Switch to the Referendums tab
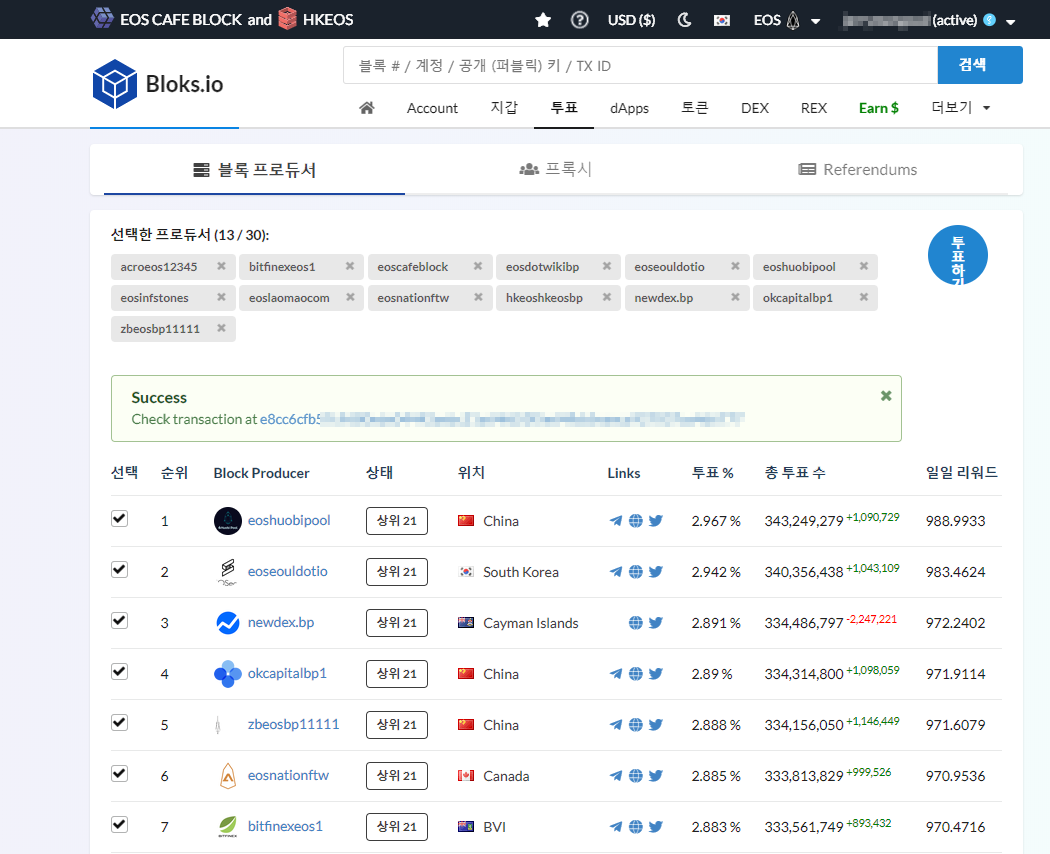1050x854 pixels. click(x=858, y=169)
